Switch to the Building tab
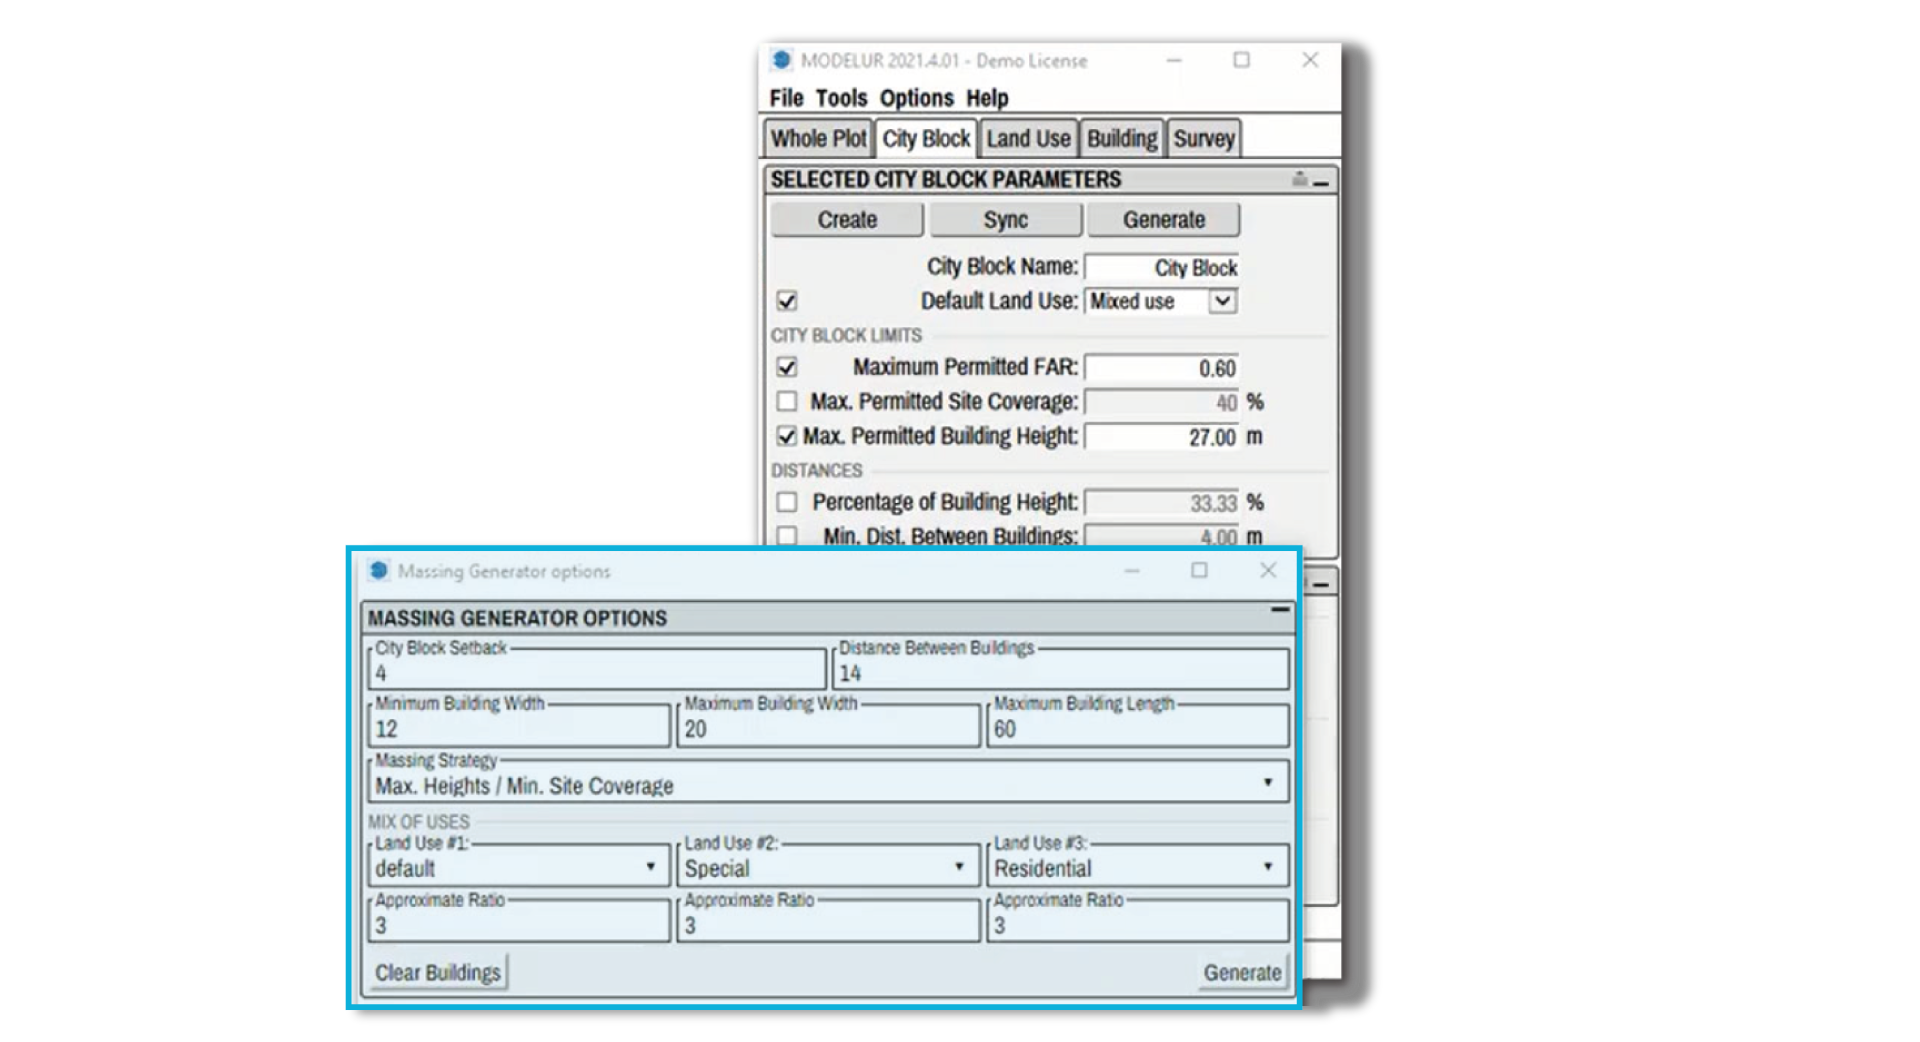Viewport: 1920px width, 1042px height. pos(1121,139)
